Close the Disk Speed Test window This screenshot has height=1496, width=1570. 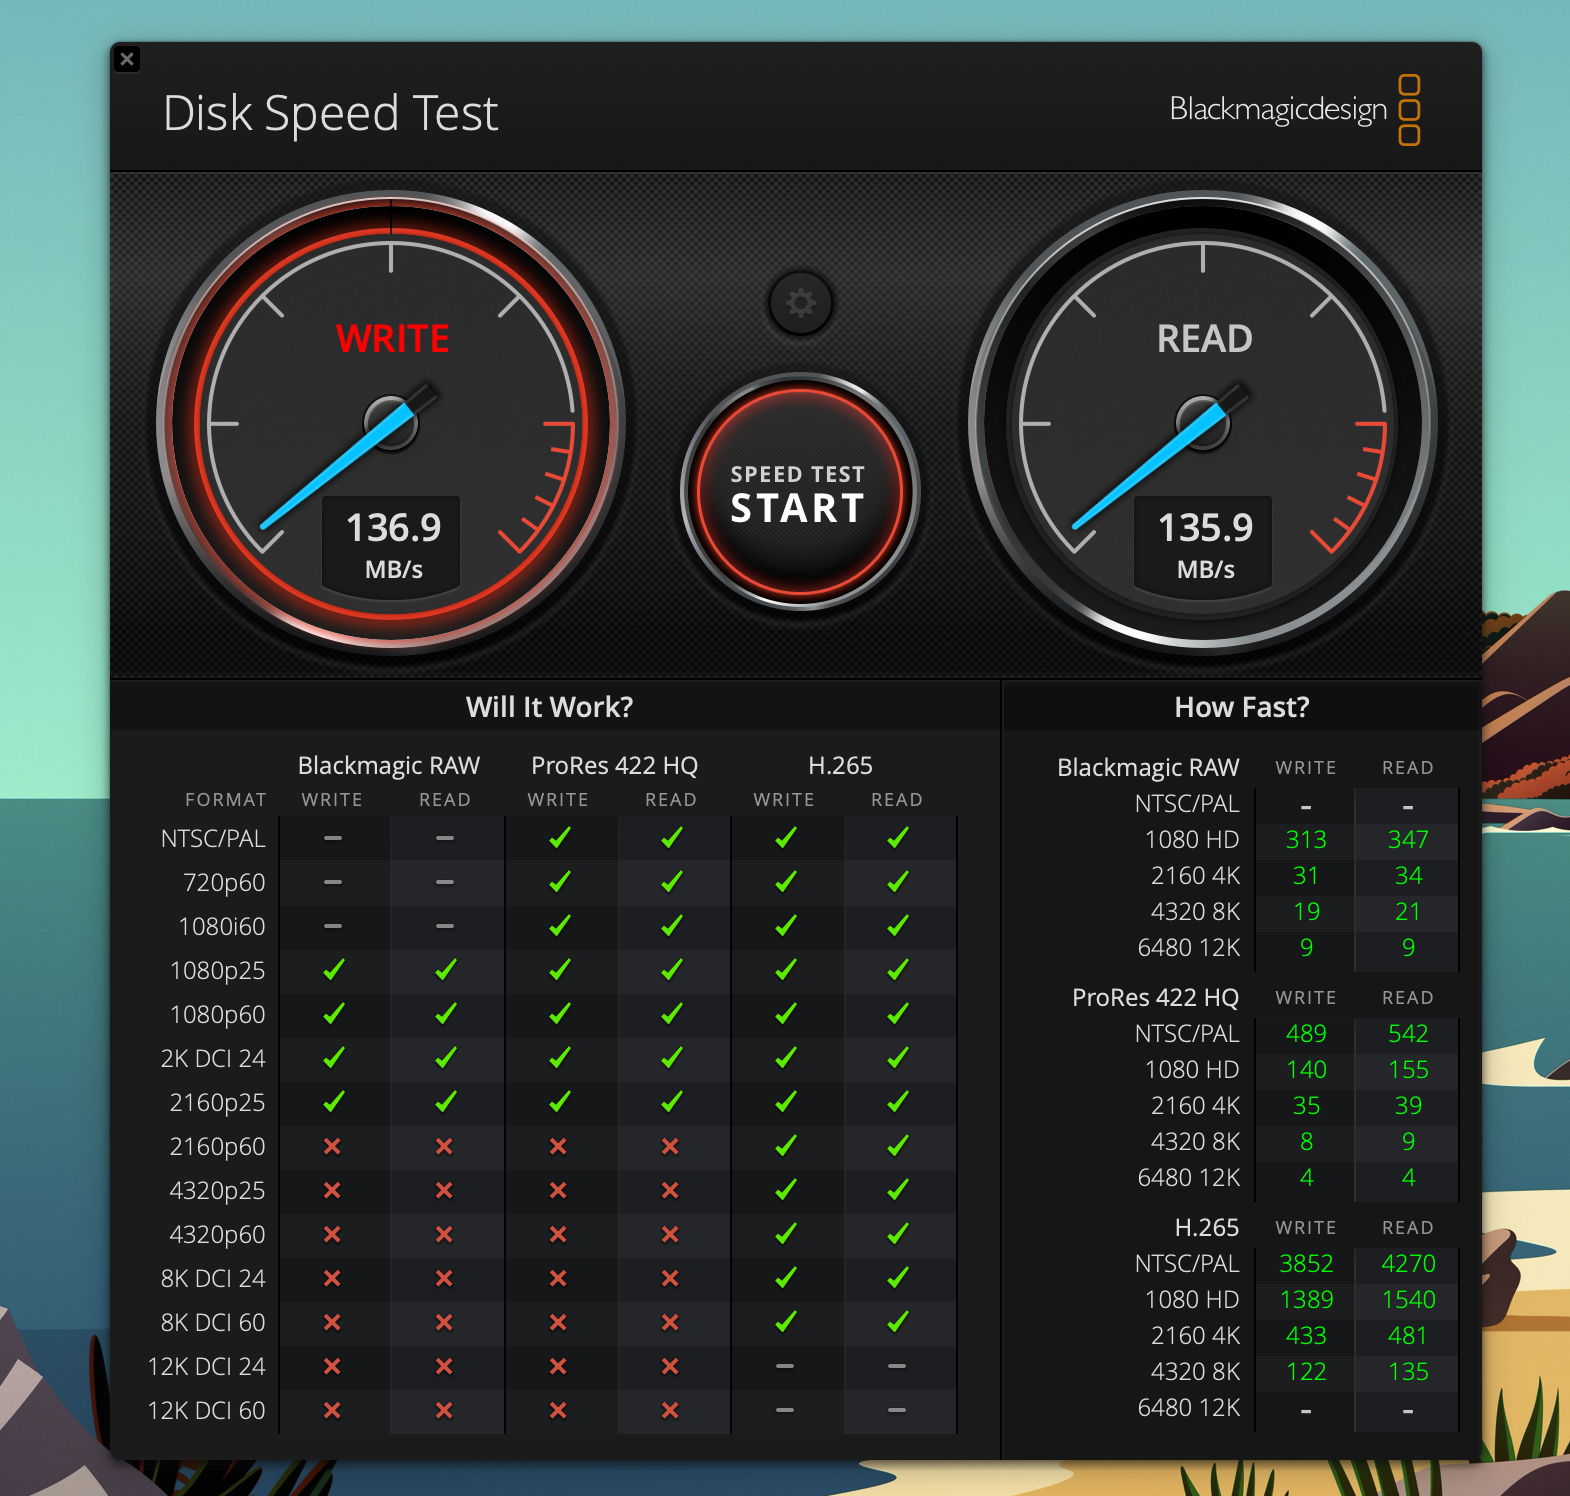[127, 59]
